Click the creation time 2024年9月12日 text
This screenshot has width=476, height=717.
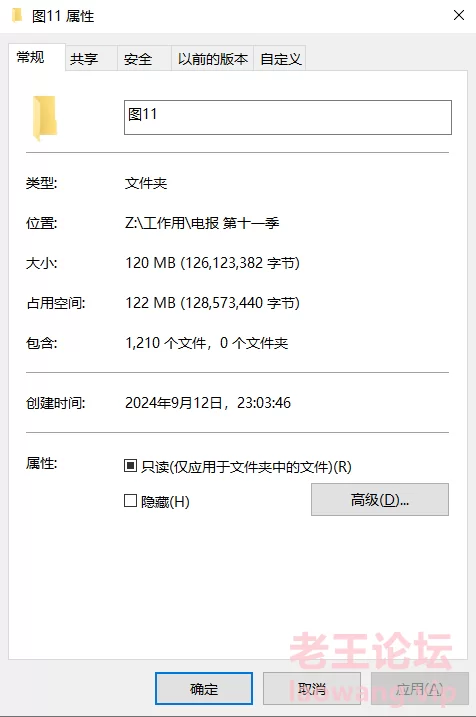pyautogui.click(x=173, y=403)
